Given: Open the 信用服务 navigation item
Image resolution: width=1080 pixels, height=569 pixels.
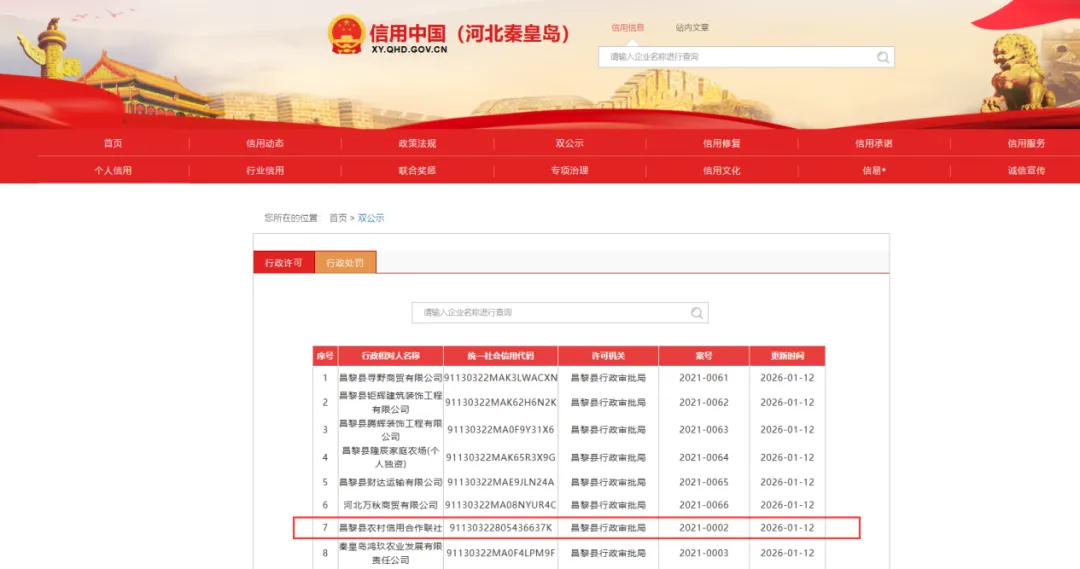Looking at the screenshot, I should click(x=1026, y=143).
